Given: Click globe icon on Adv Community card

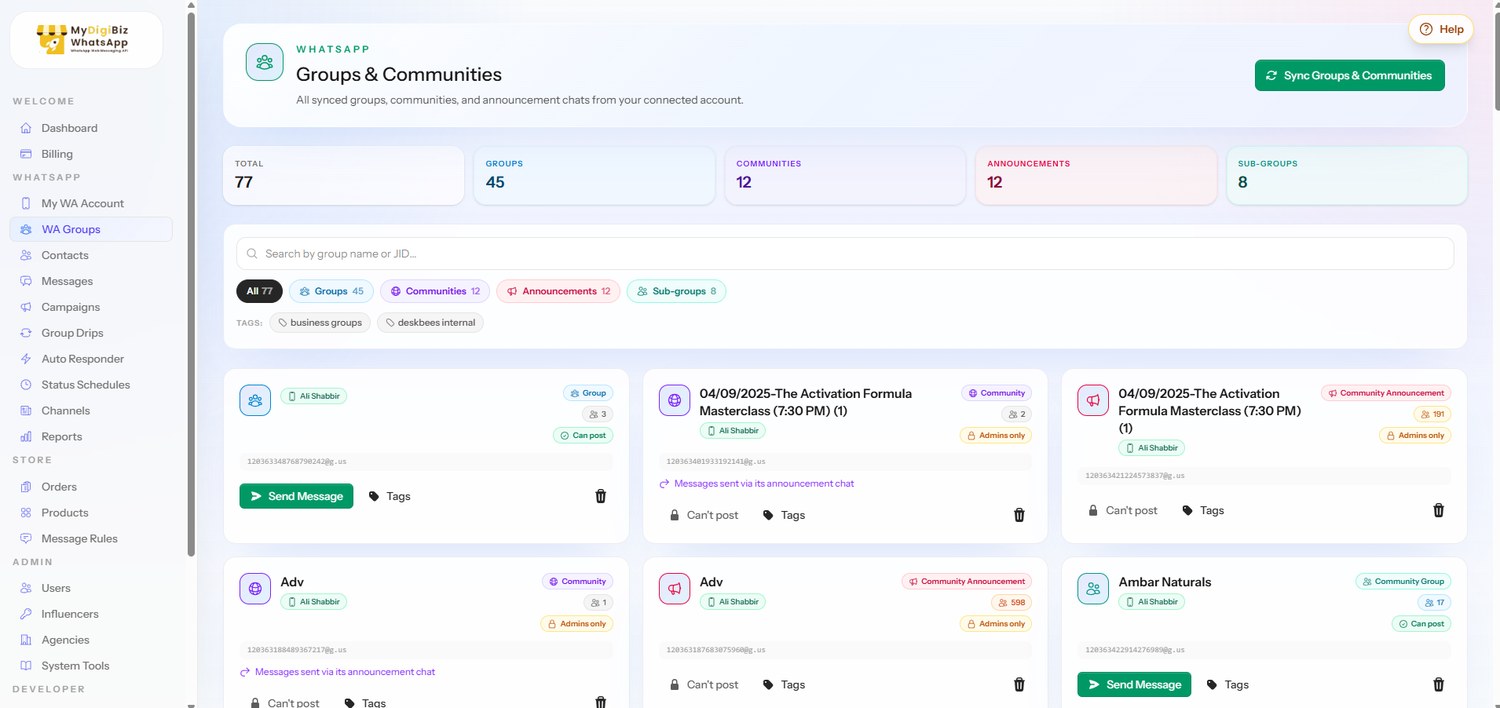Looking at the screenshot, I should click(255, 589).
